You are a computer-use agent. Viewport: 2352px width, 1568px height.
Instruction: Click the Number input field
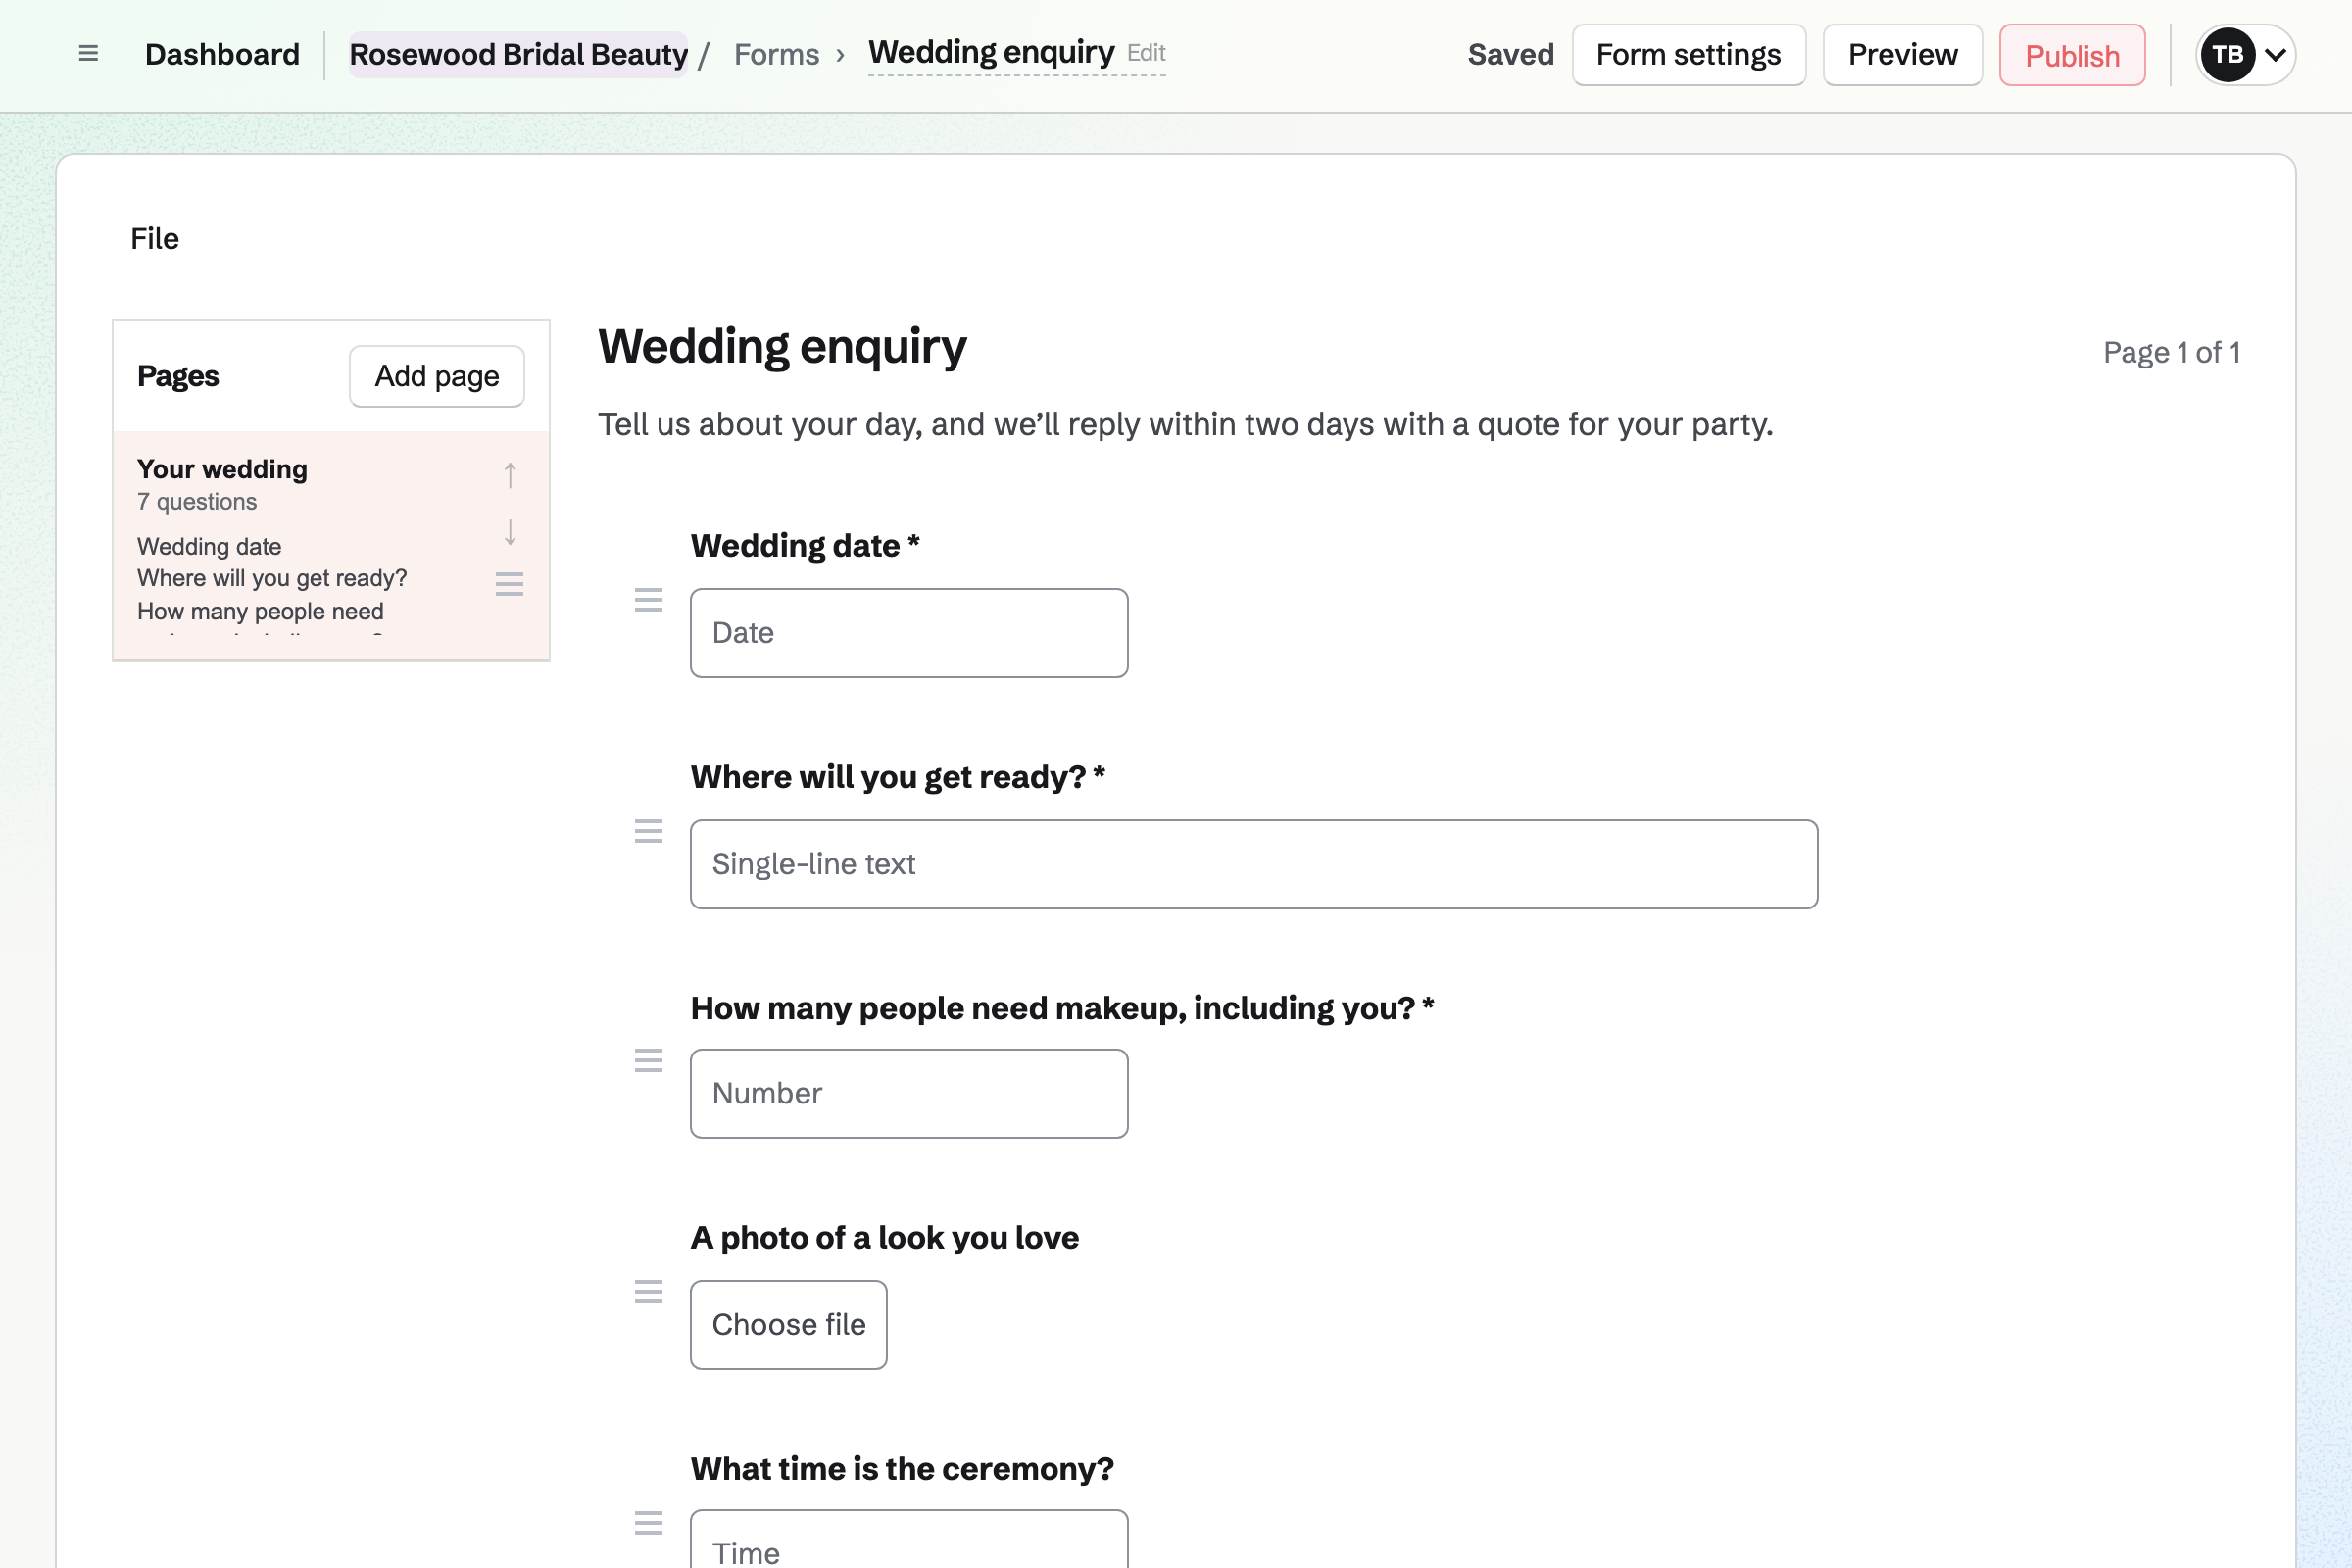[x=909, y=1093]
